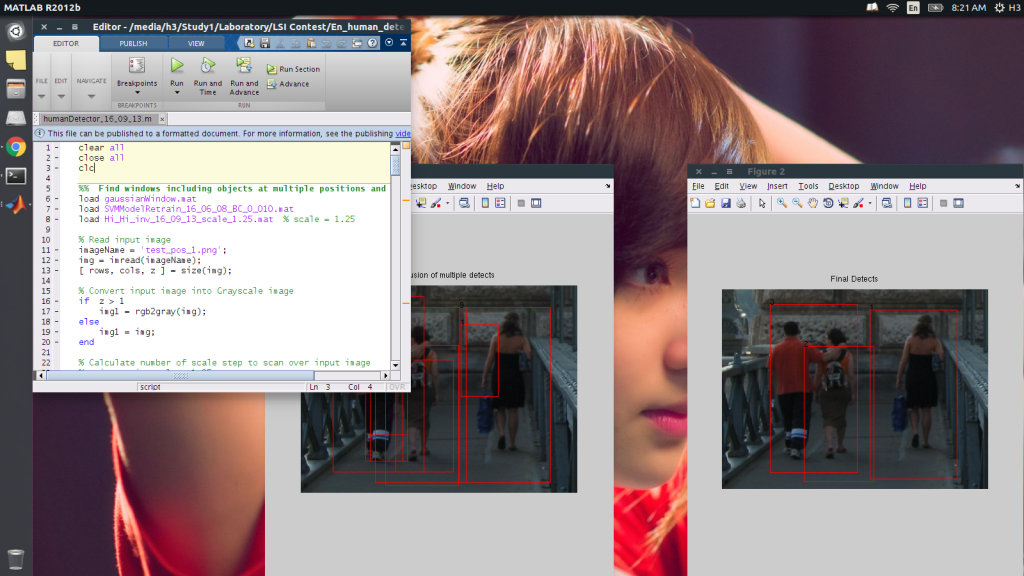Click editor horizontal scrollbar right arrow
The image size is (1024, 576).
point(385,376)
